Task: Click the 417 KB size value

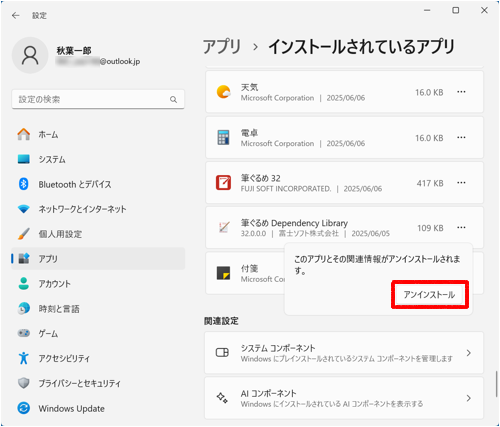Action: [430, 183]
